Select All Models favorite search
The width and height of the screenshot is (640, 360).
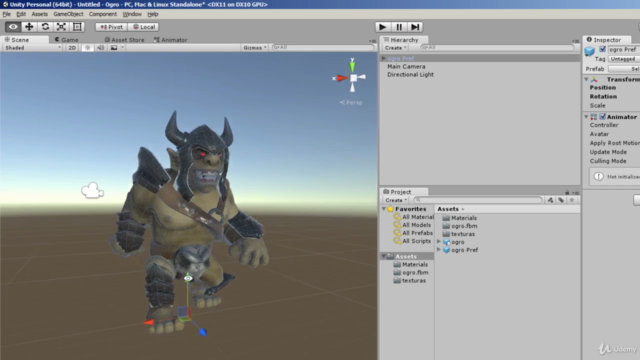point(412,225)
